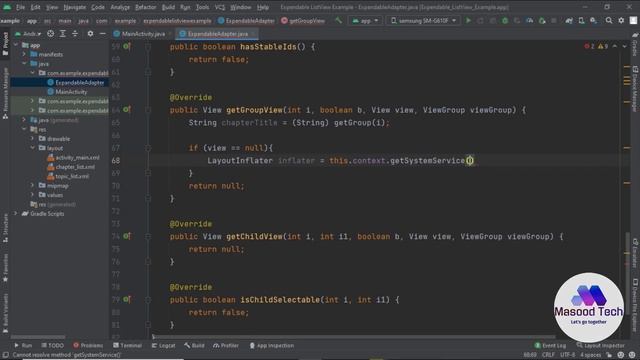Toggle the Layout Inspector panel

tap(600, 345)
